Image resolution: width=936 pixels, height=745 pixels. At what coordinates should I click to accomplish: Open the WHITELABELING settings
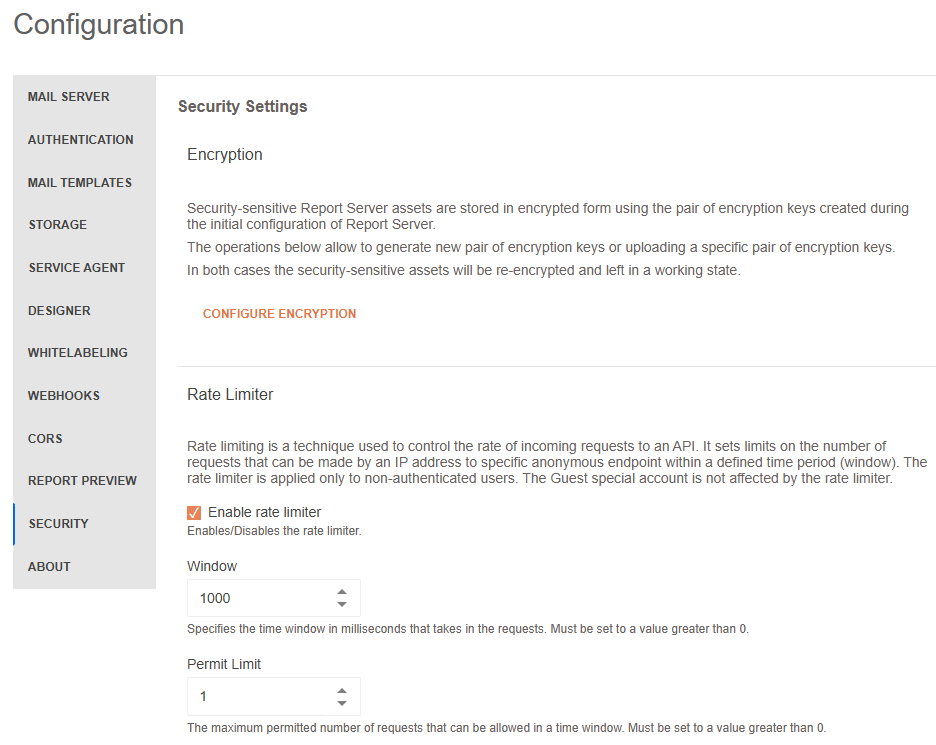tap(77, 352)
